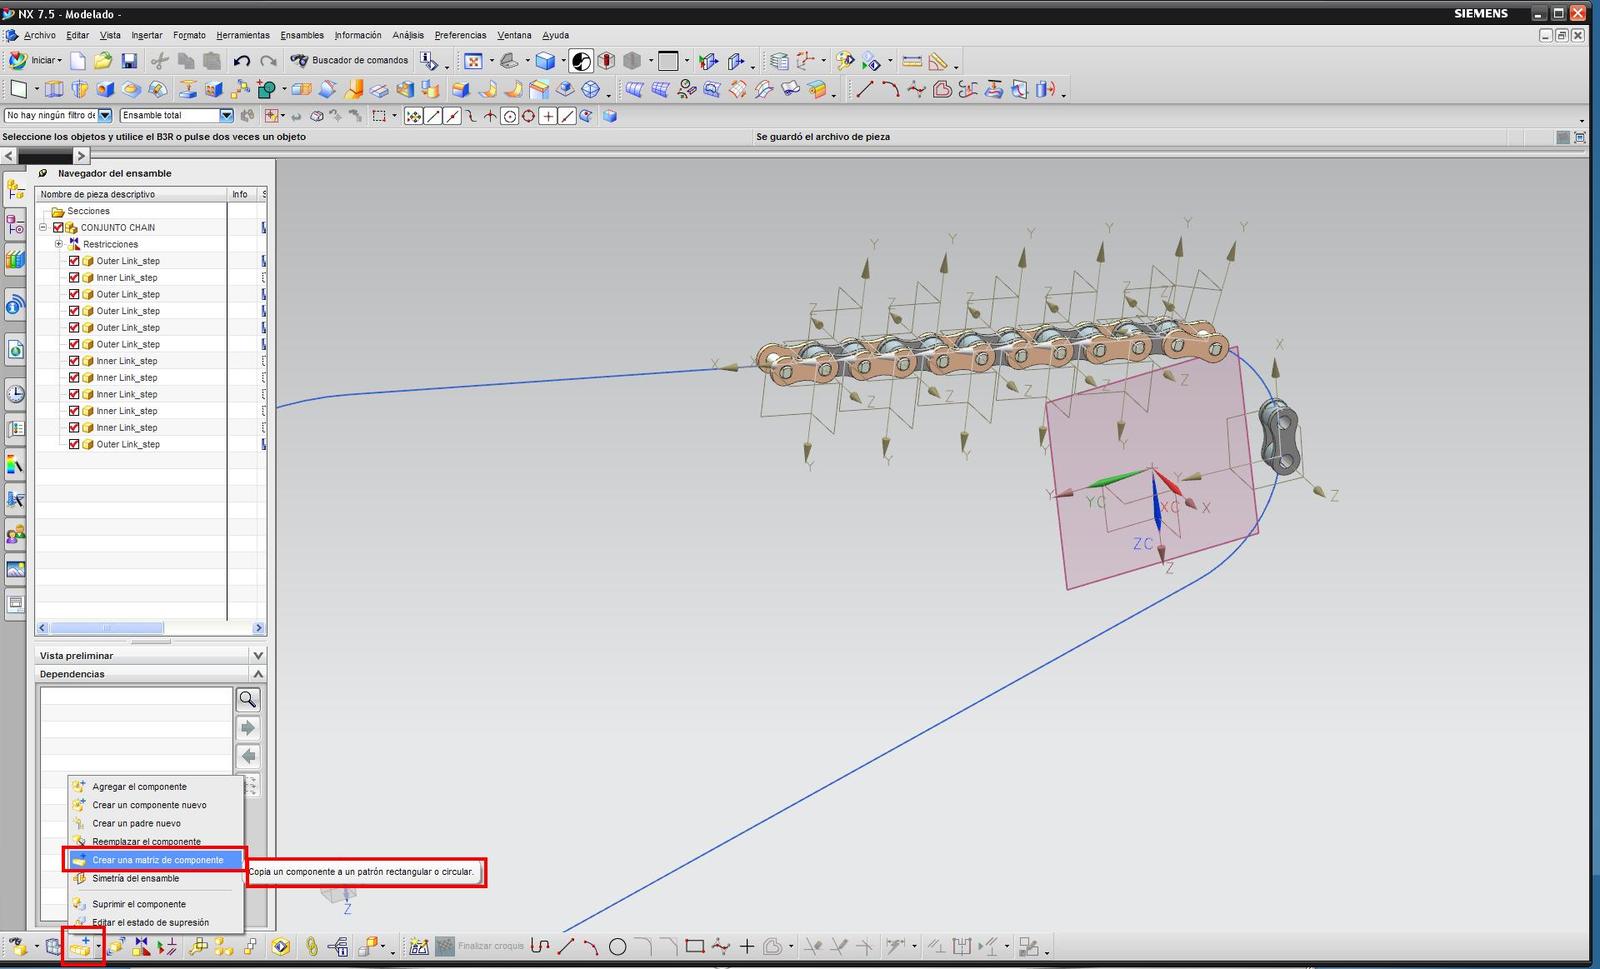Click the left arrow button in Dependencias
1600x969 pixels.
click(248, 757)
